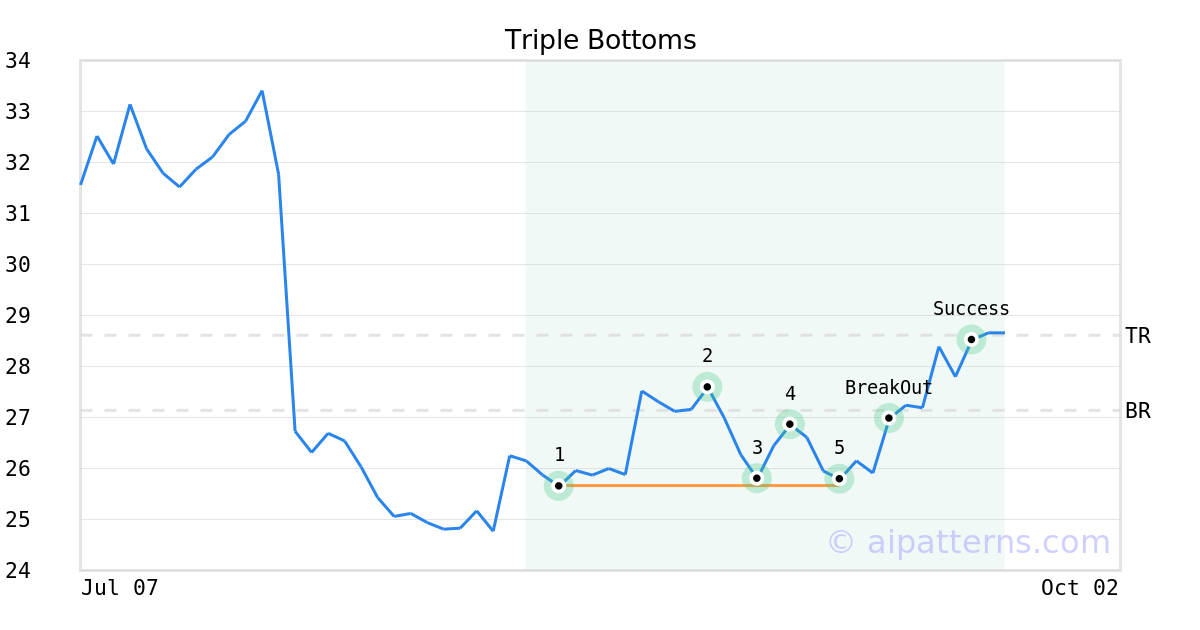
Task: Click the Oct 02 date label
Action: [1079, 588]
